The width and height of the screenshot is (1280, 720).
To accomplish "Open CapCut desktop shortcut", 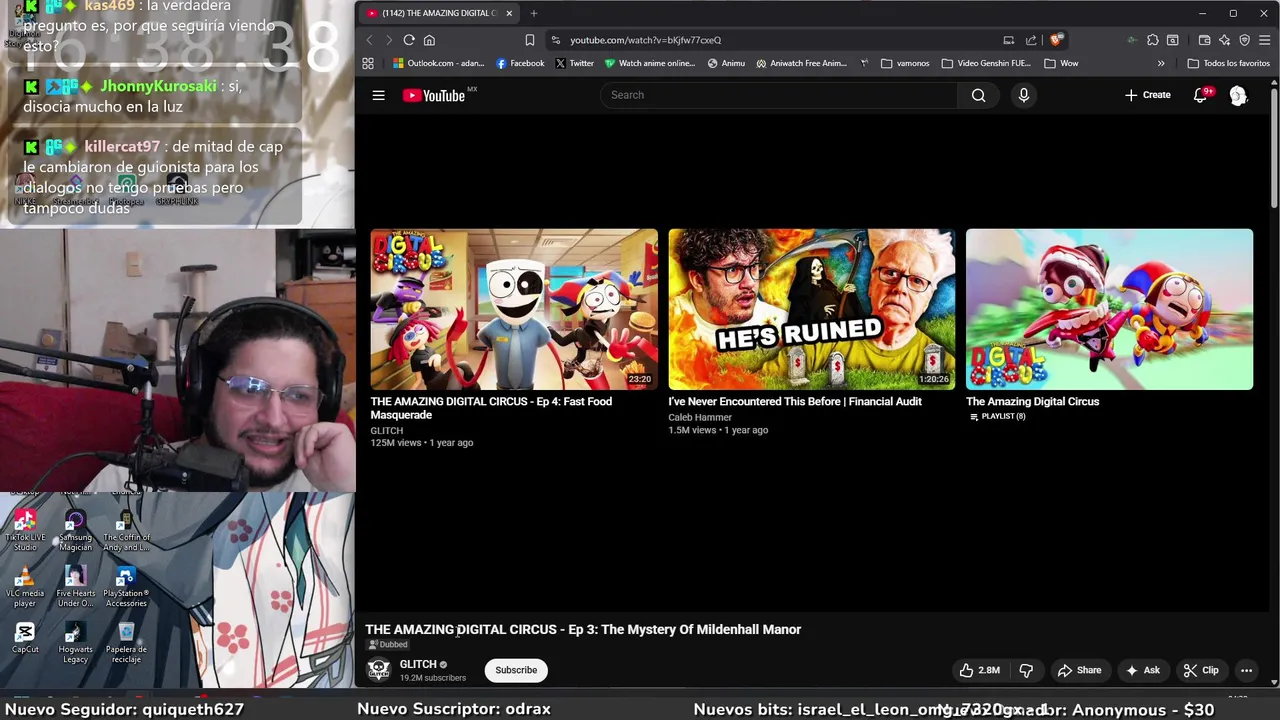I will [25, 638].
